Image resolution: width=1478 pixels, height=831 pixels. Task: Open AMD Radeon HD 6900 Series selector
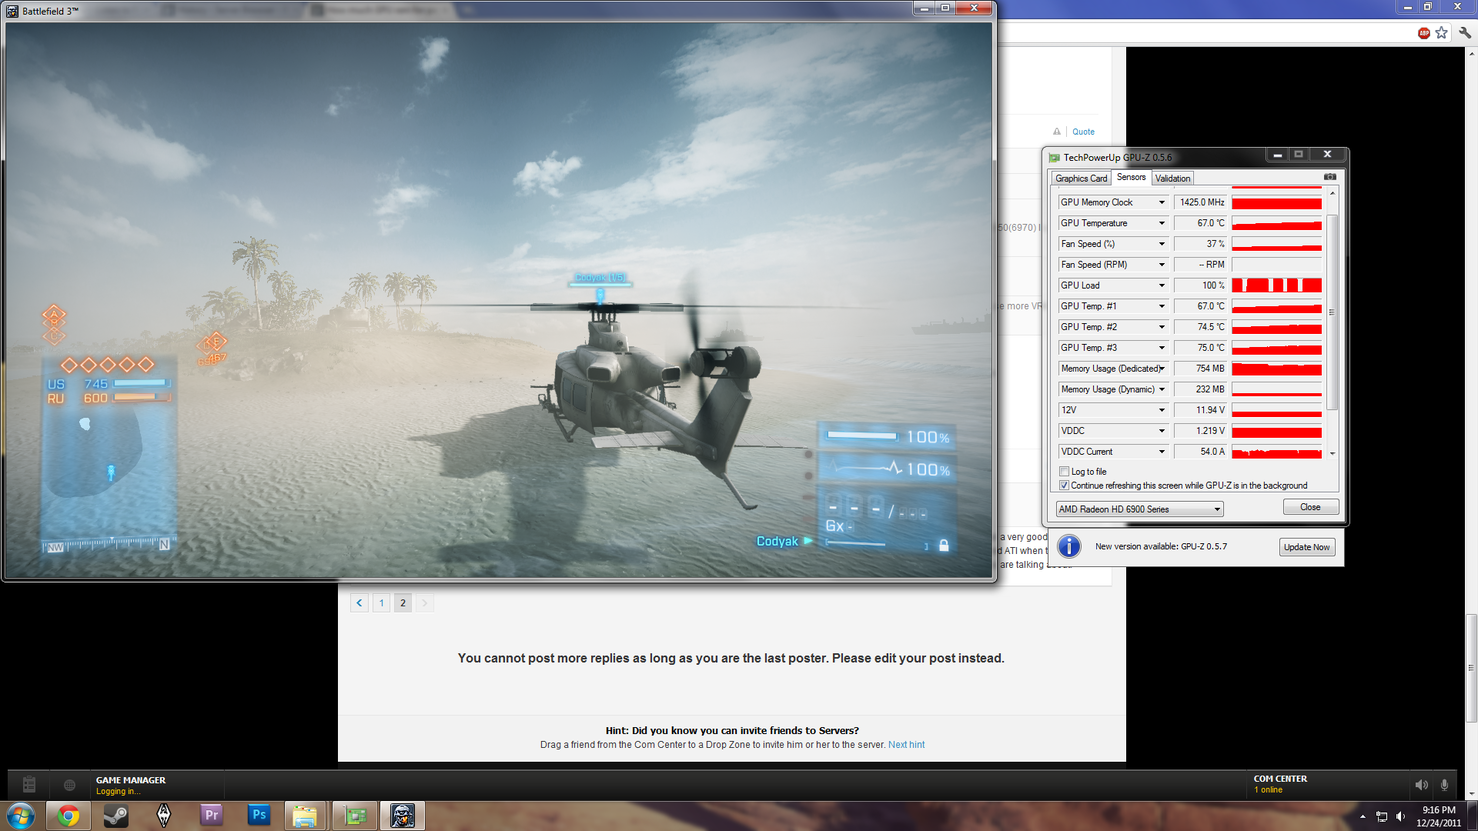[x=1139, y=509]
